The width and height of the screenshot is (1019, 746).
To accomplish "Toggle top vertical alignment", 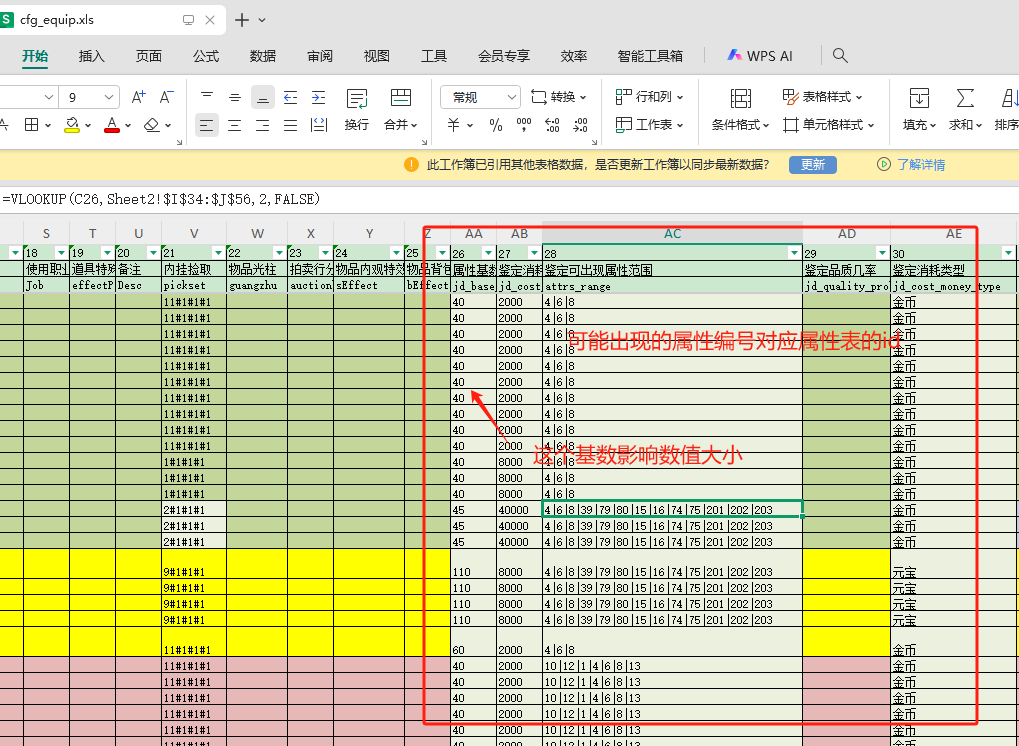I will tap(207, 97).
